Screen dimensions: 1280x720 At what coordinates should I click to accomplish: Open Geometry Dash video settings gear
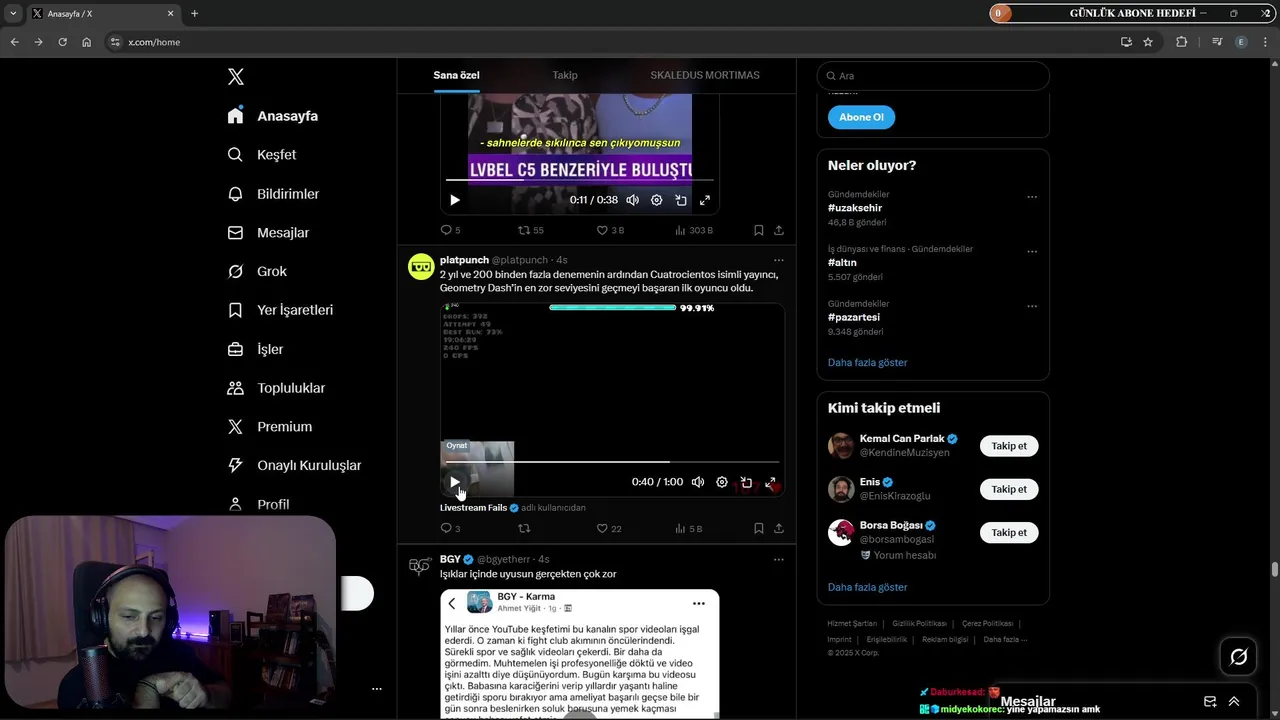pyautogui.click(x=722, y=482)
